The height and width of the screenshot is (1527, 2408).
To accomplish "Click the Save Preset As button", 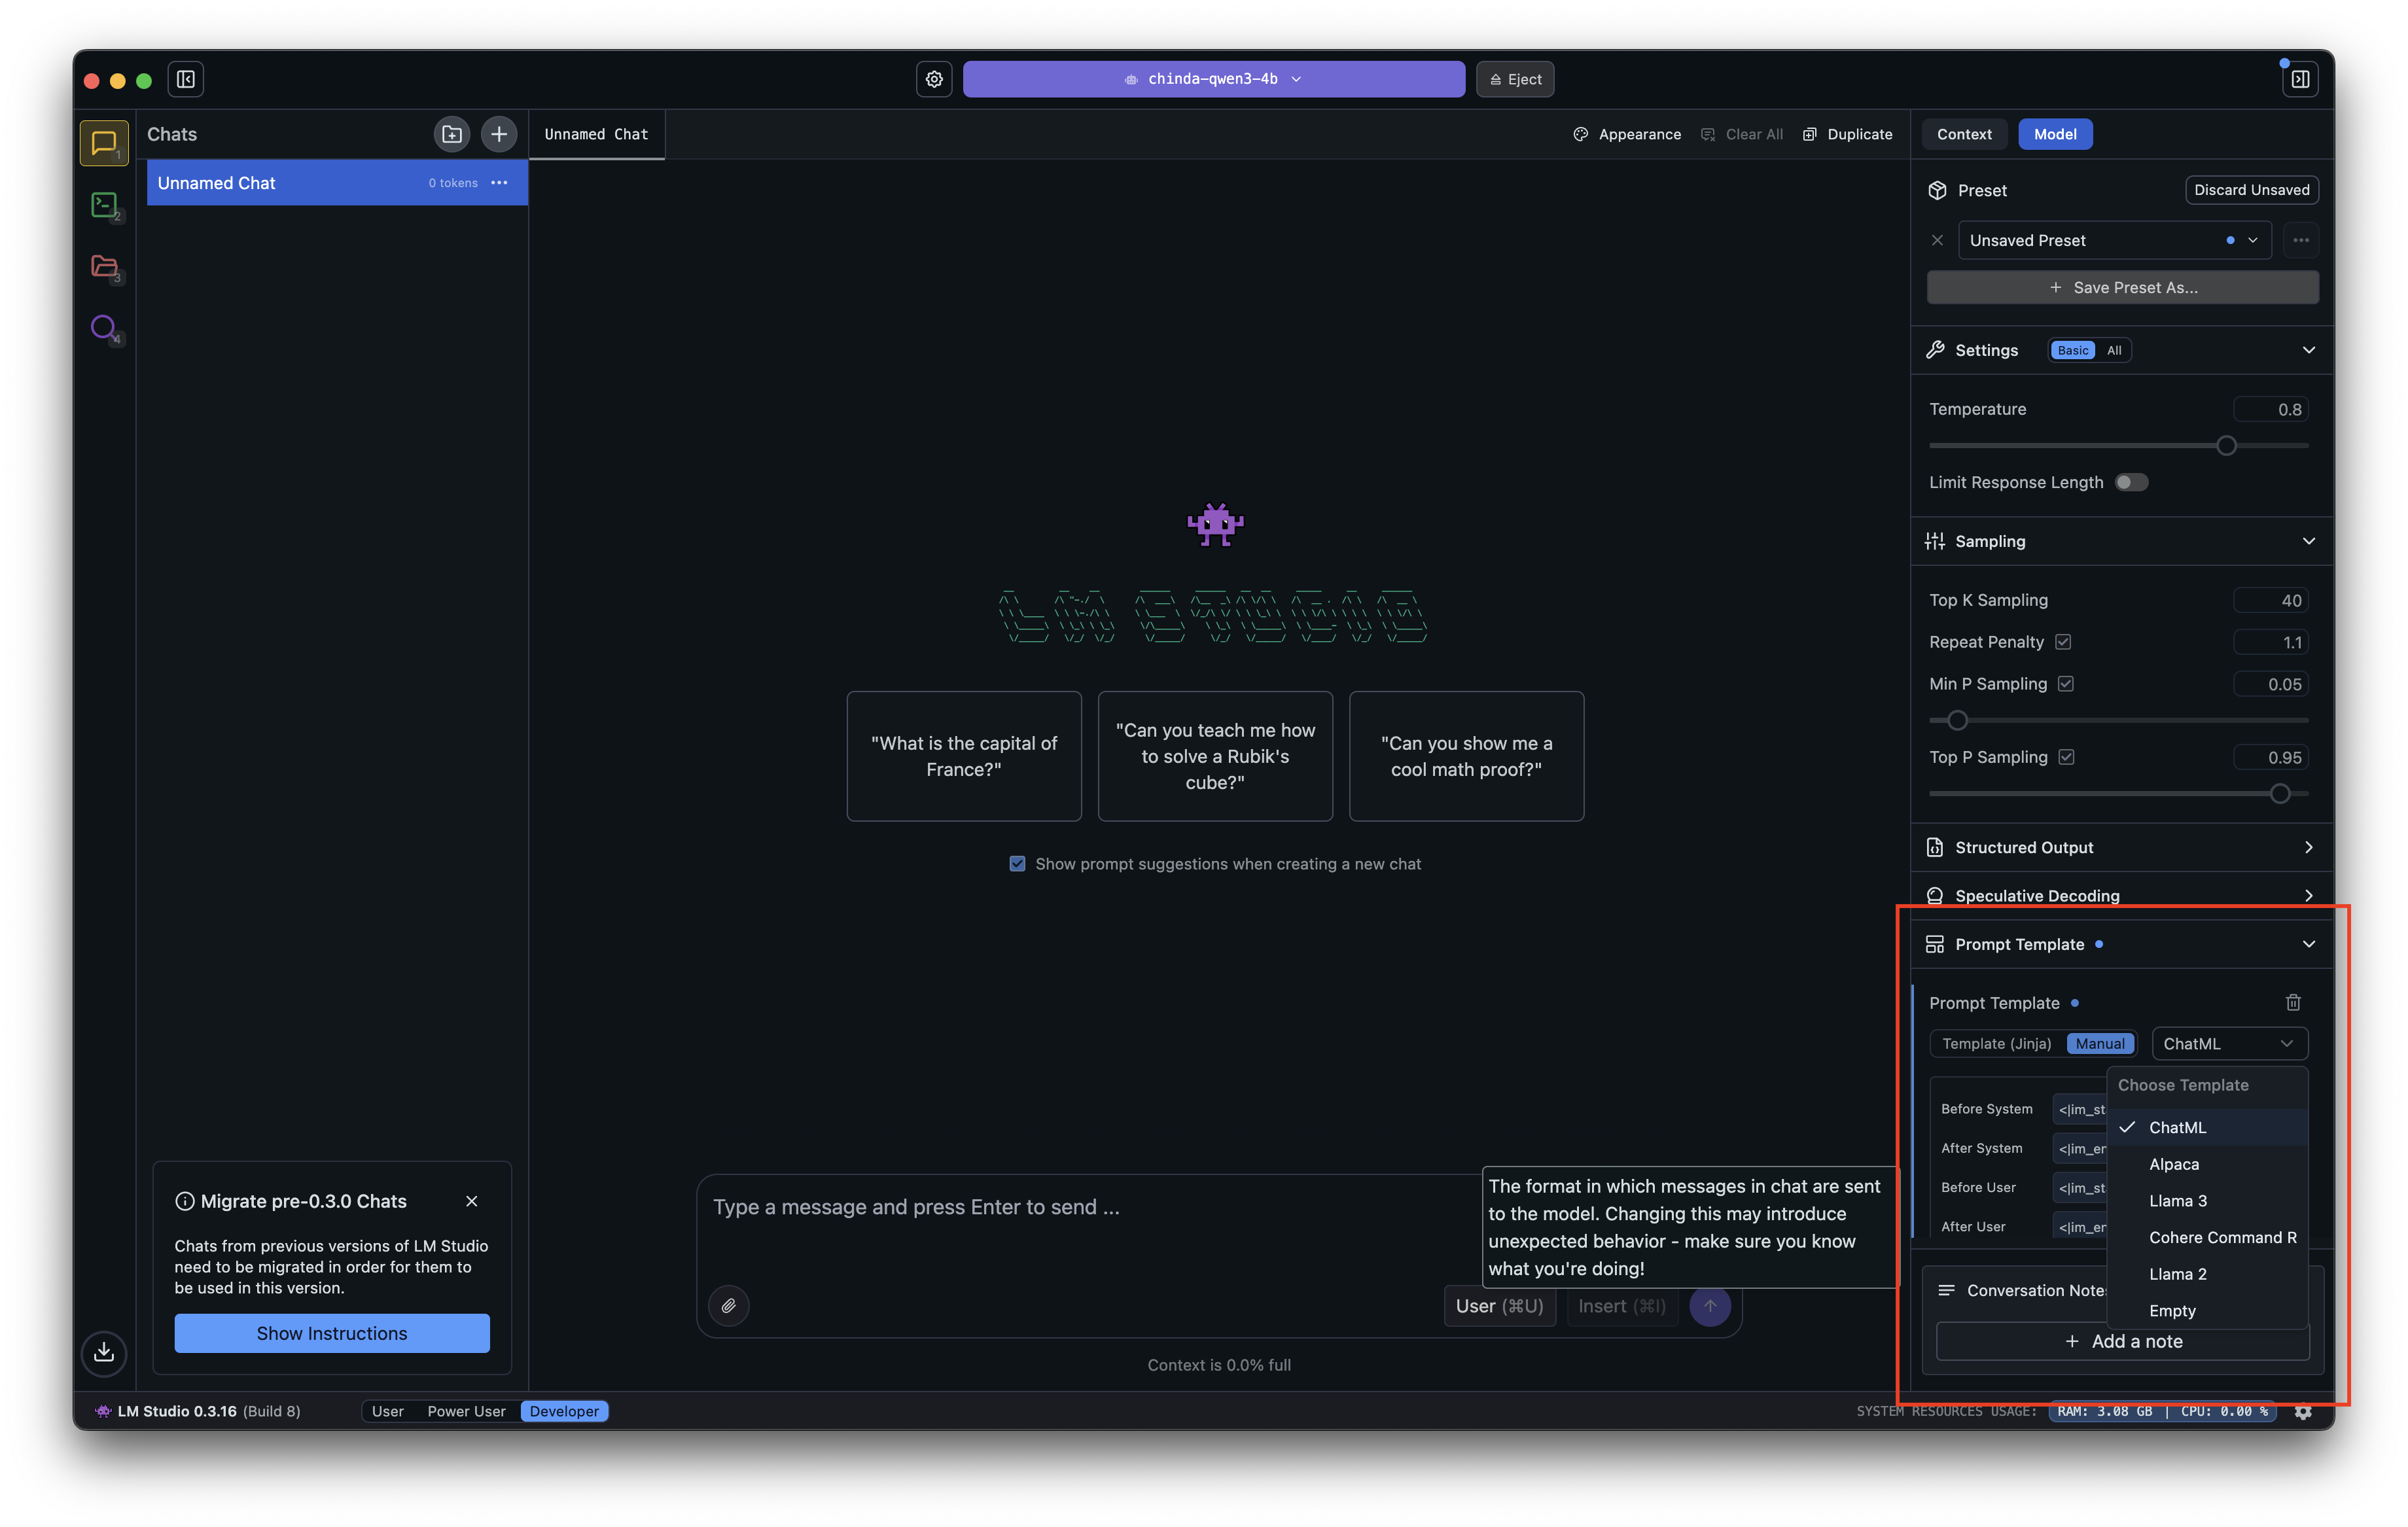I will point(2122,287).
